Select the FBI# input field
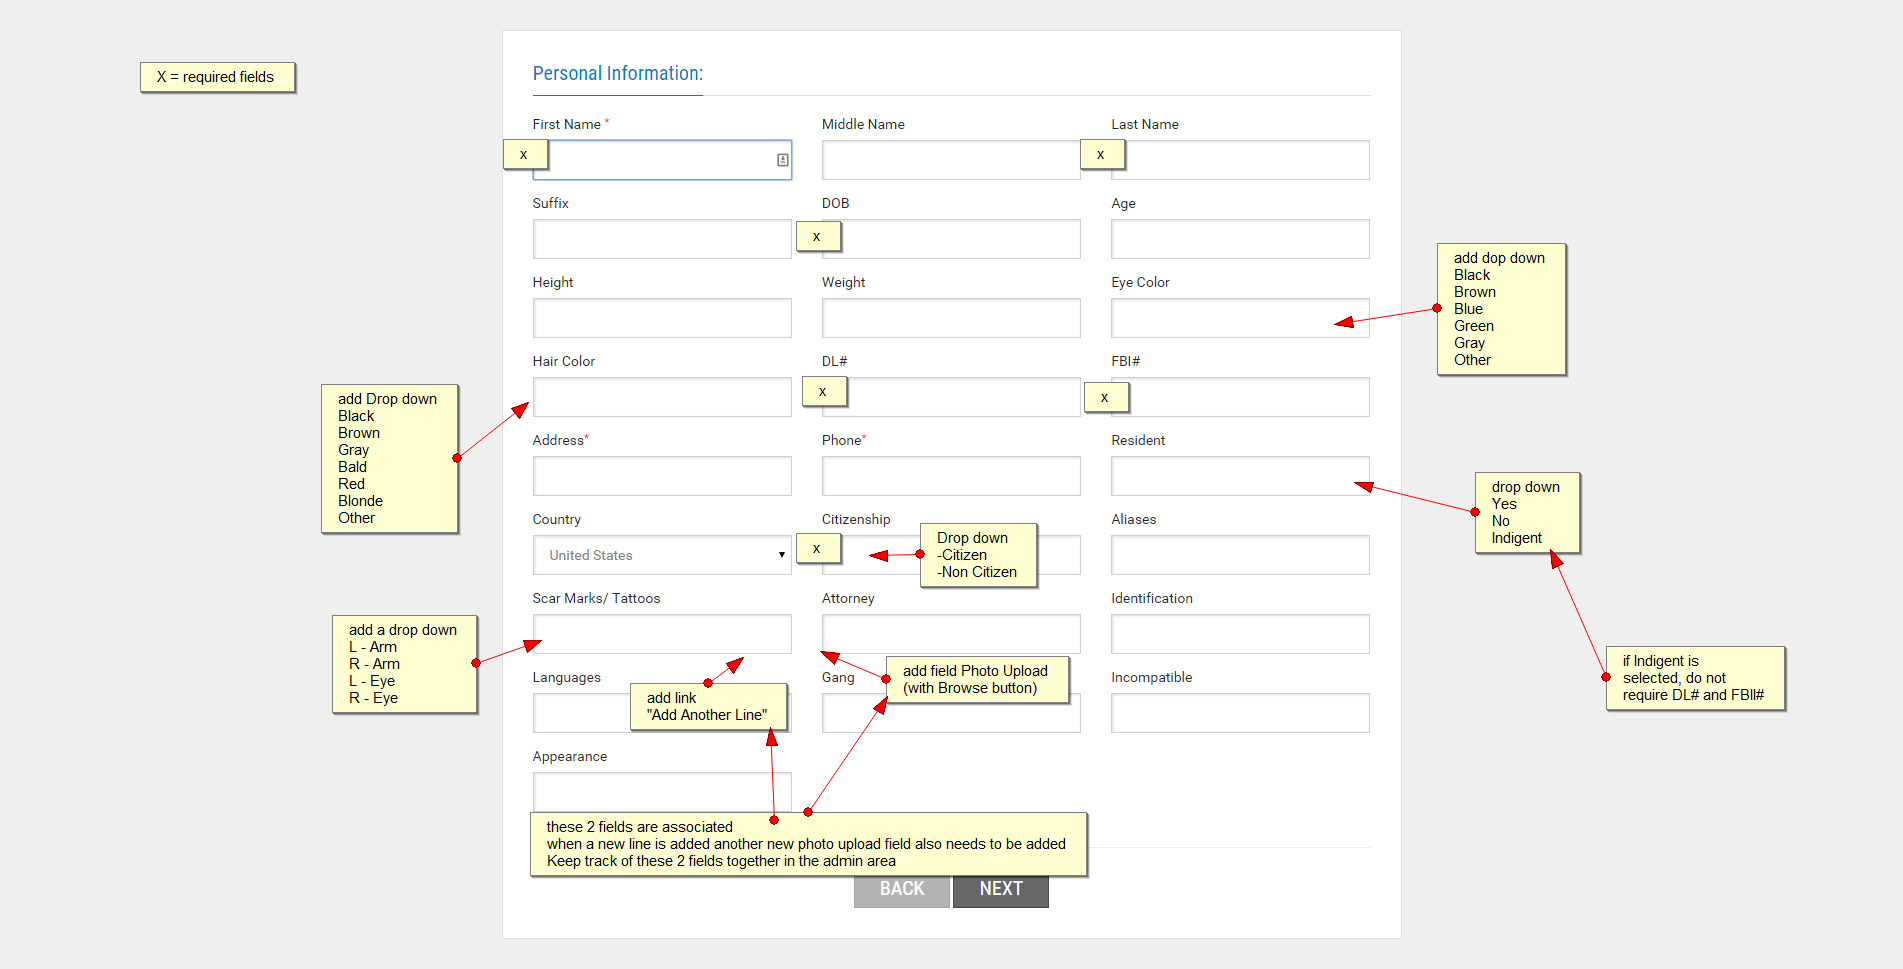This screenshot has width=1903, height=969. (1240, 397)
